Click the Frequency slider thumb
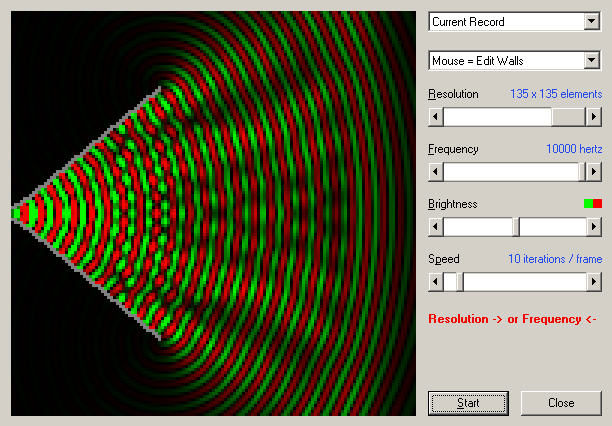612x426 pixels. click(582, 171)
